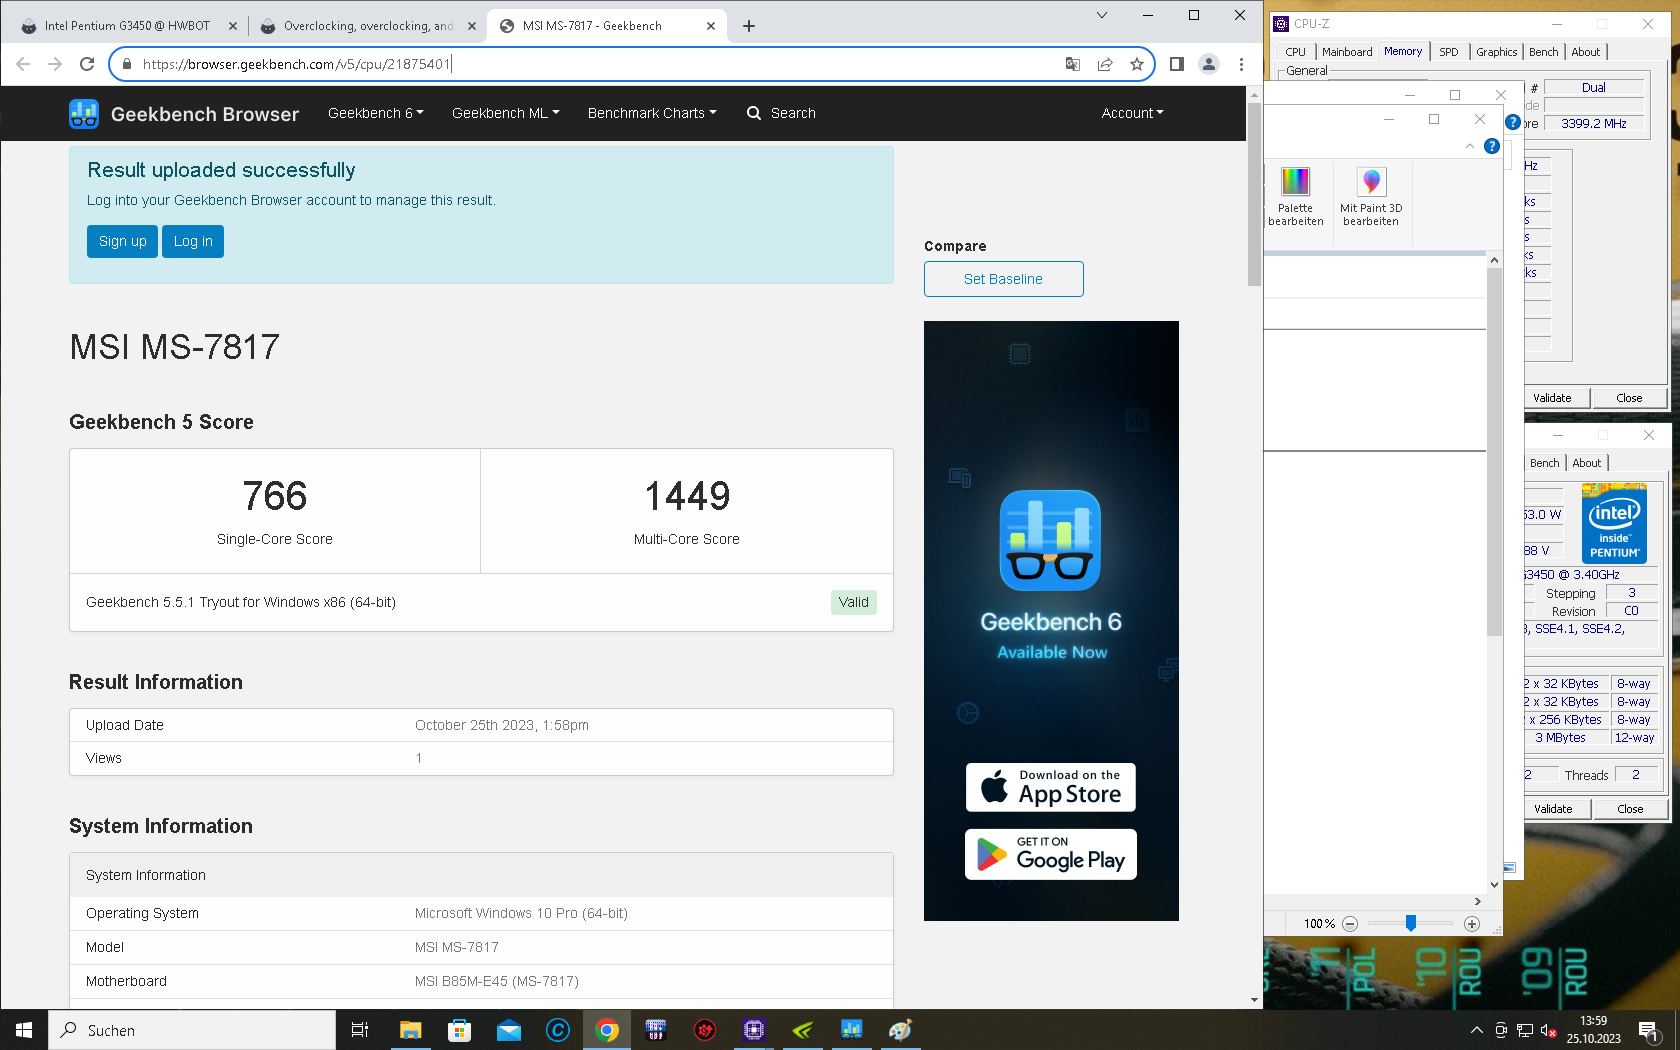Bookmark this page with the star icon

[1137, 64]
